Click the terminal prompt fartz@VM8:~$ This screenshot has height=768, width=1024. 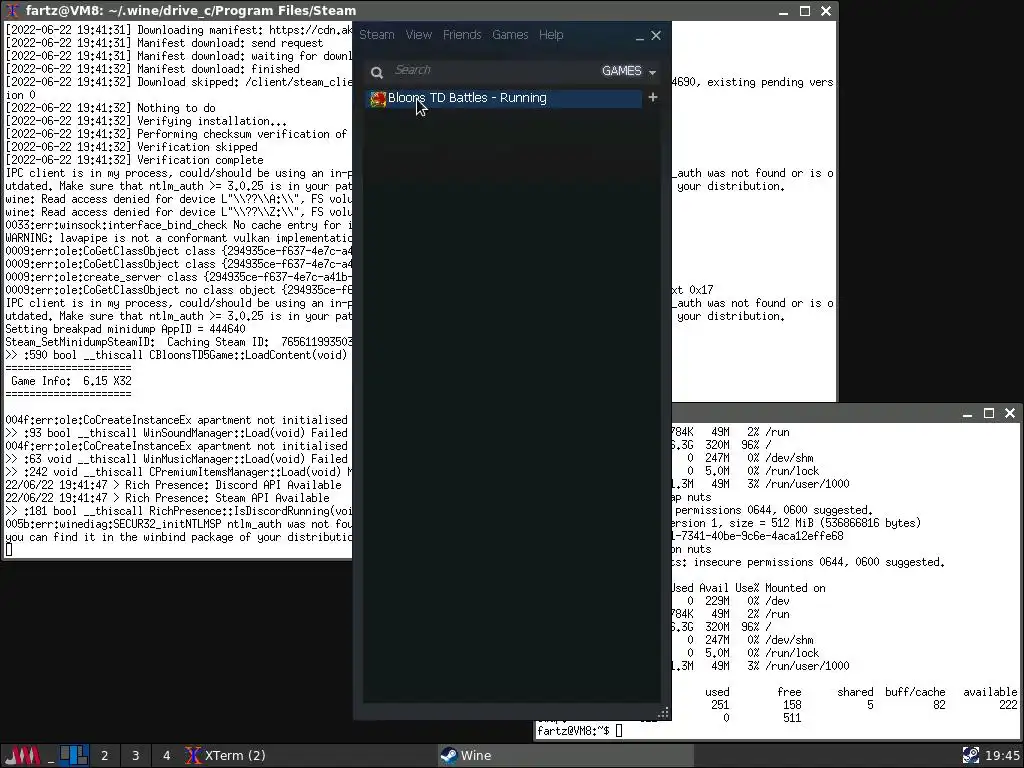click(574, 731)
